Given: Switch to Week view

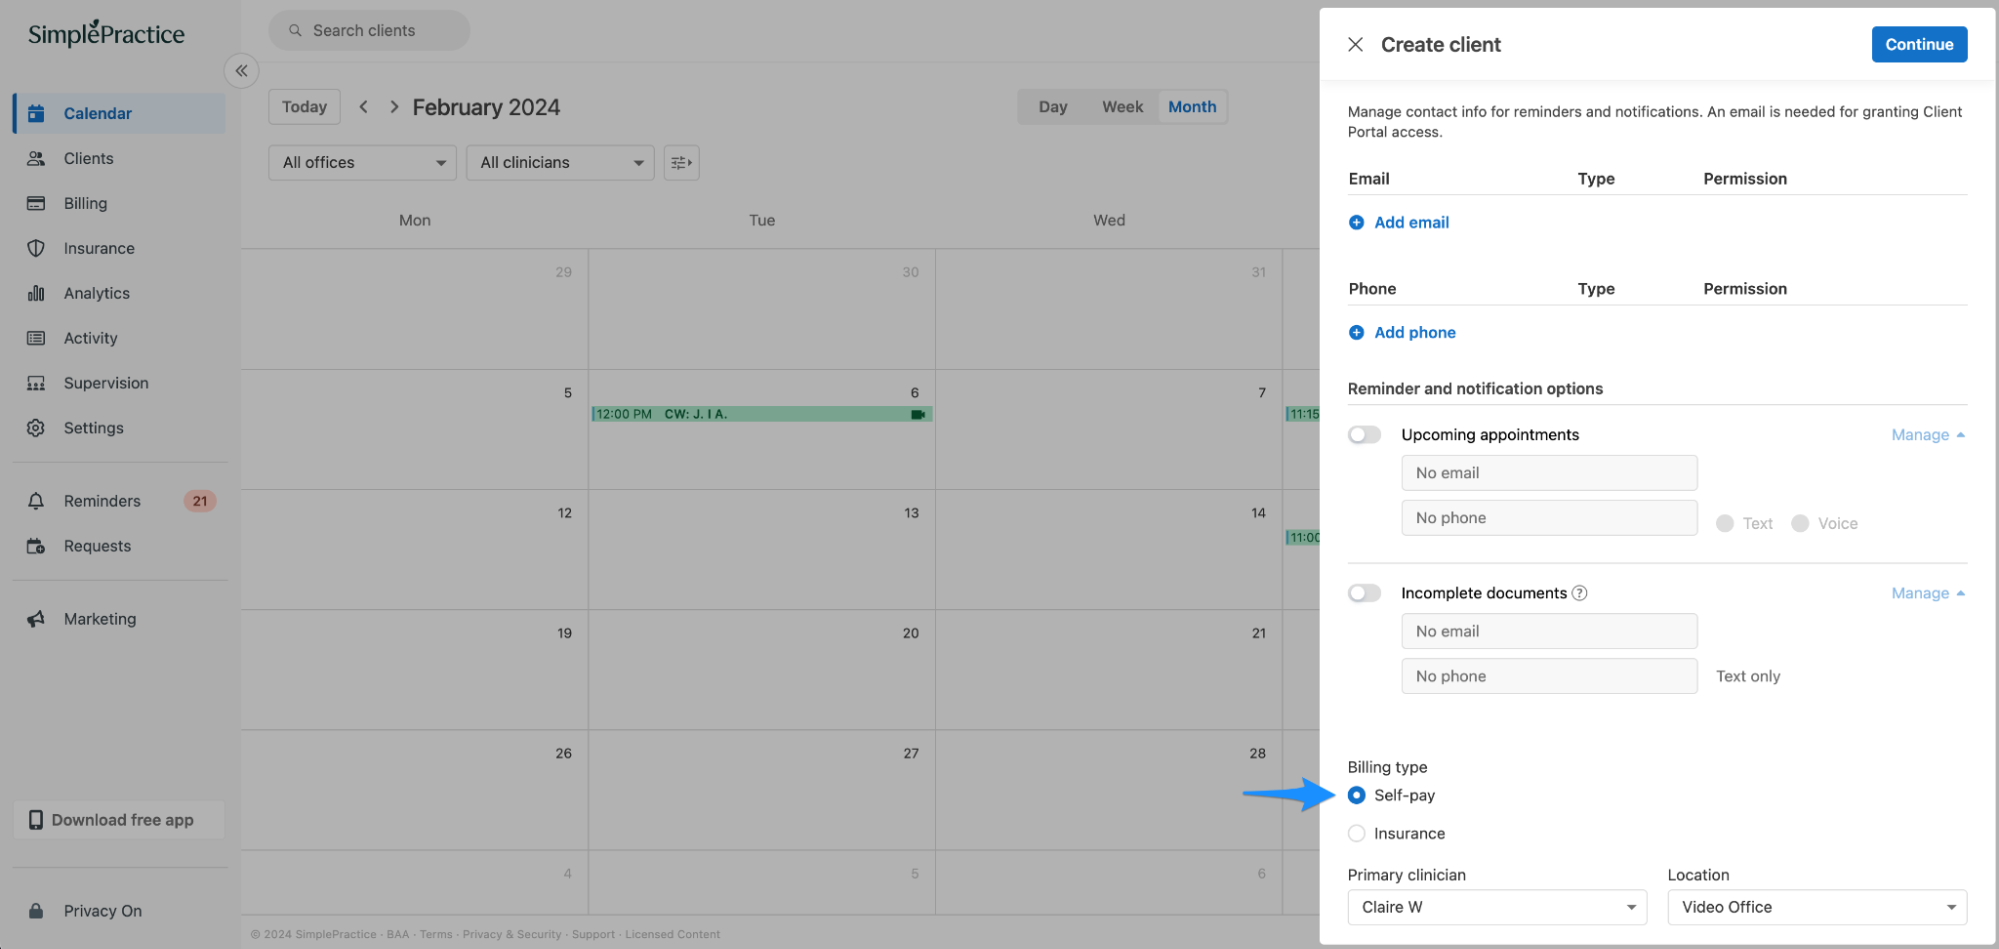Looking at the screenshot, I should pos(1122,107).
